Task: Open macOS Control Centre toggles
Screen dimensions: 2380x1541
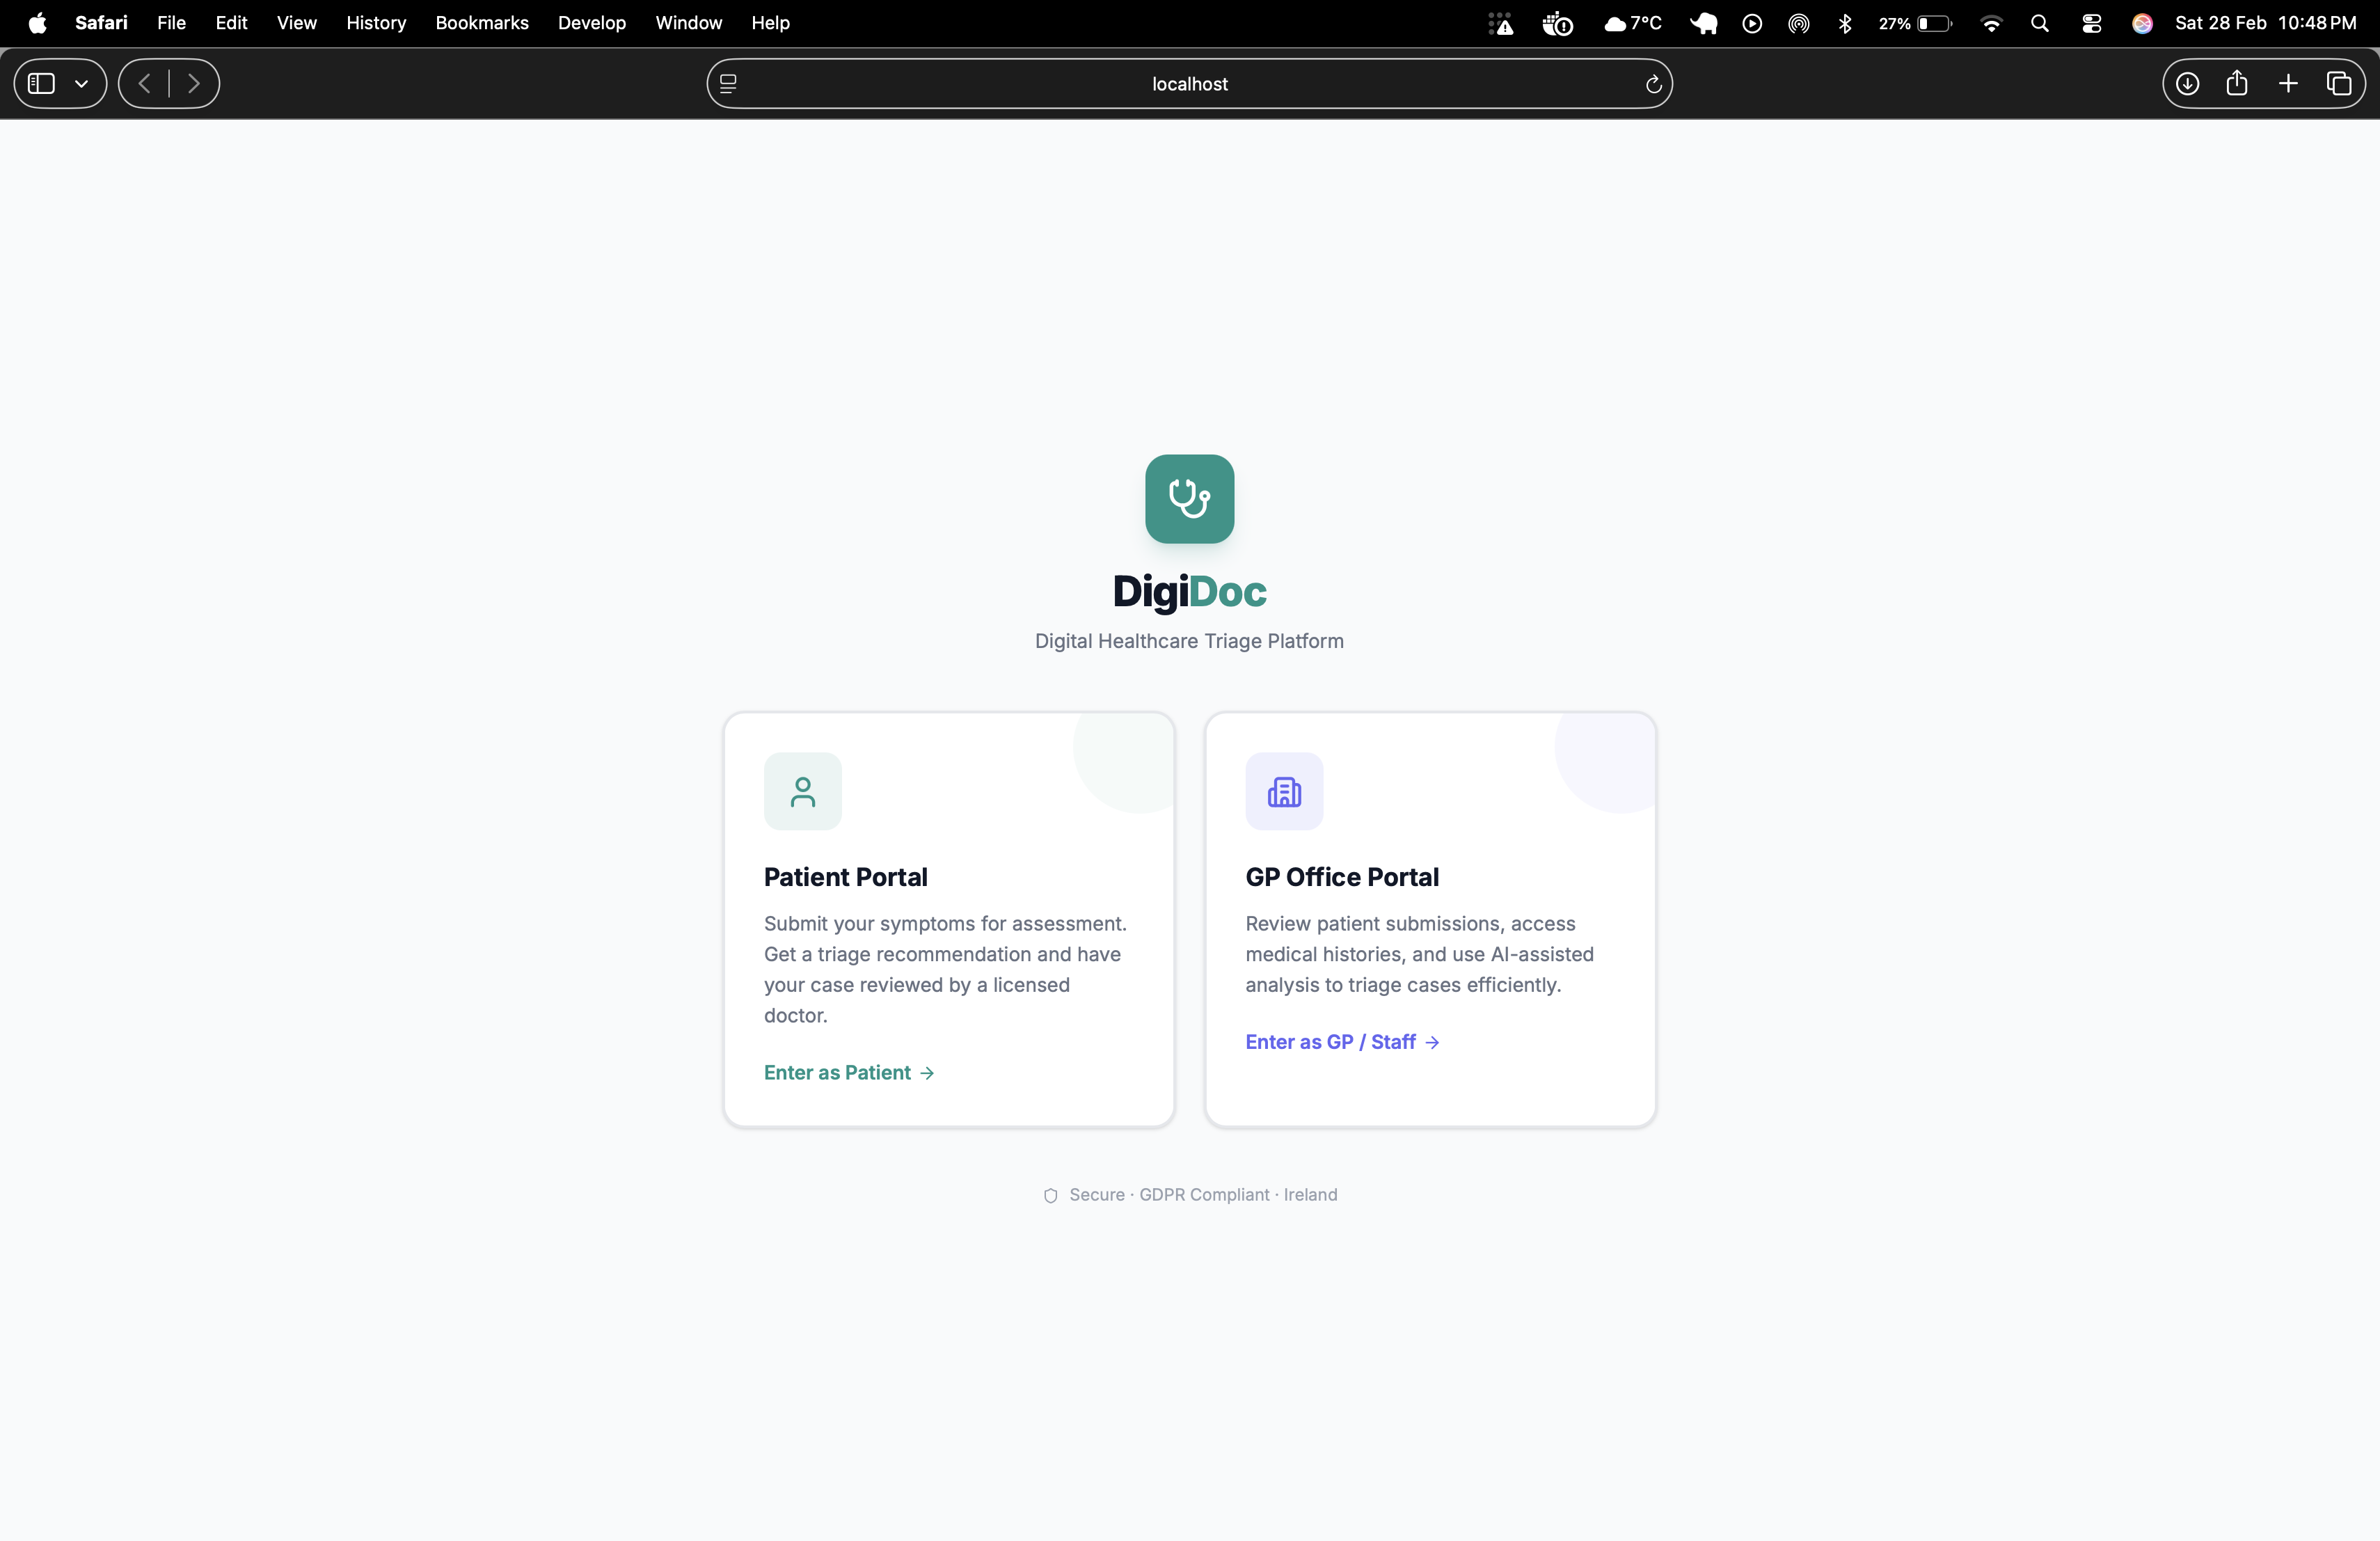Action: click(x=2091, y=23)
